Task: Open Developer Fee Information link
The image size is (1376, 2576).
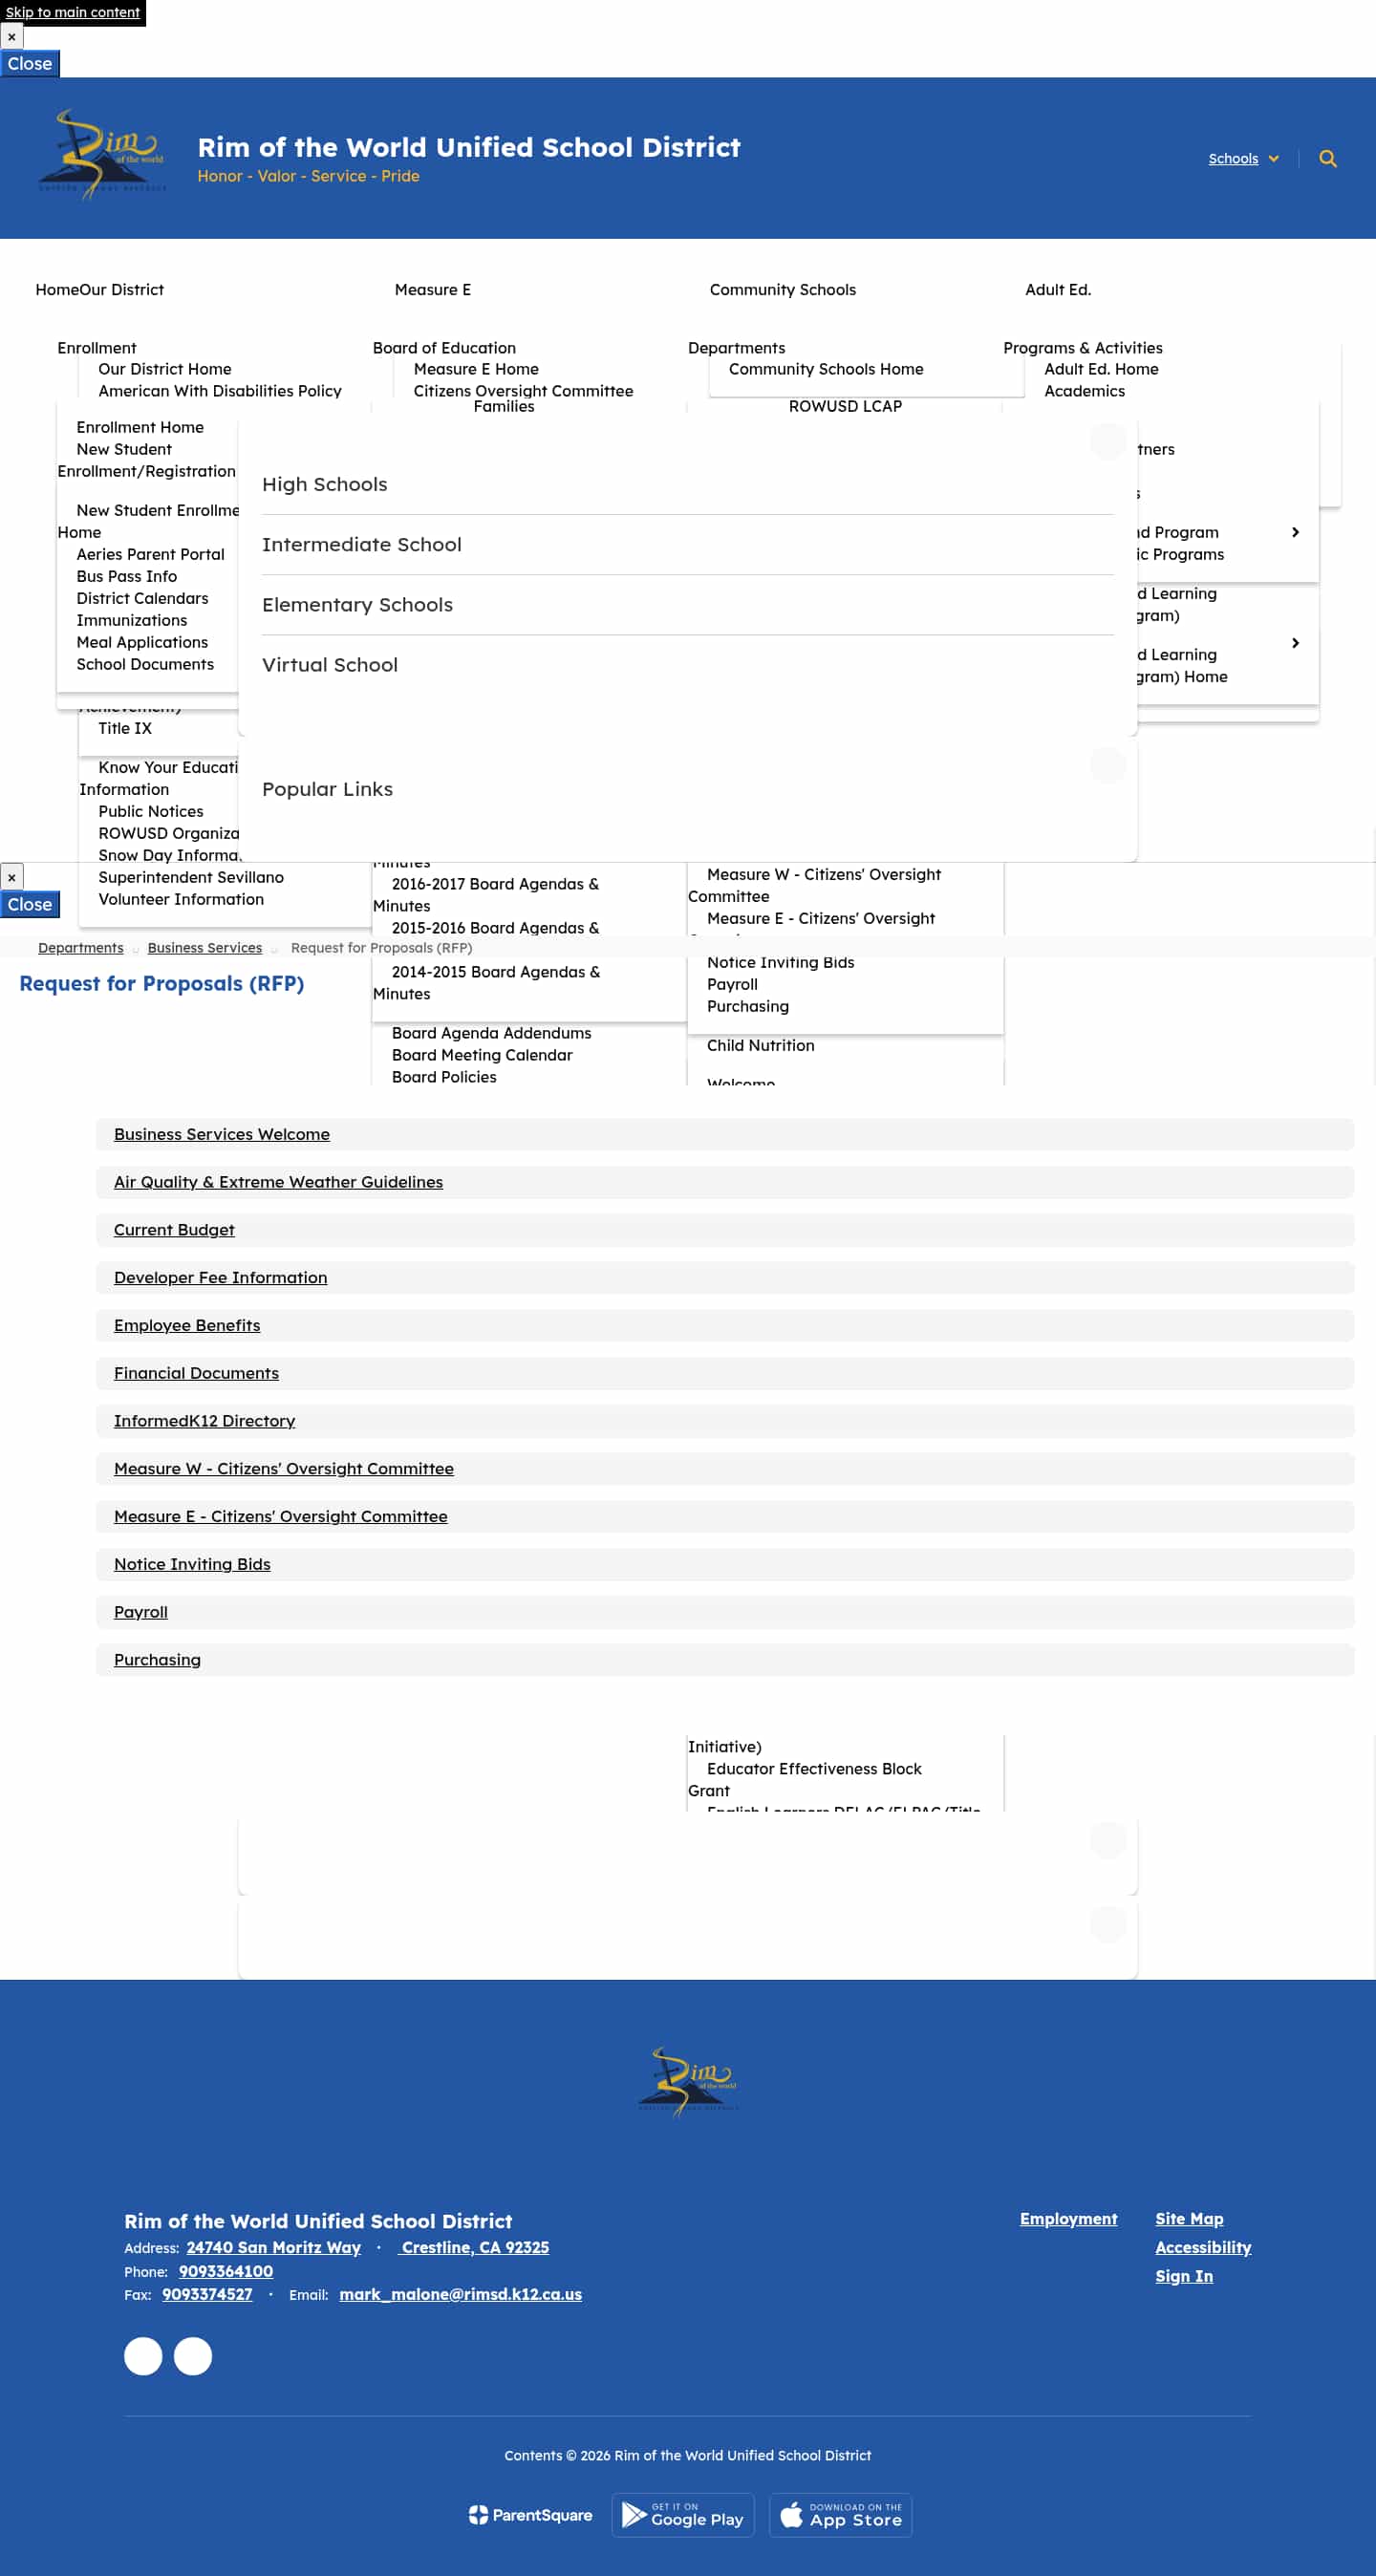Action: 220,1277
